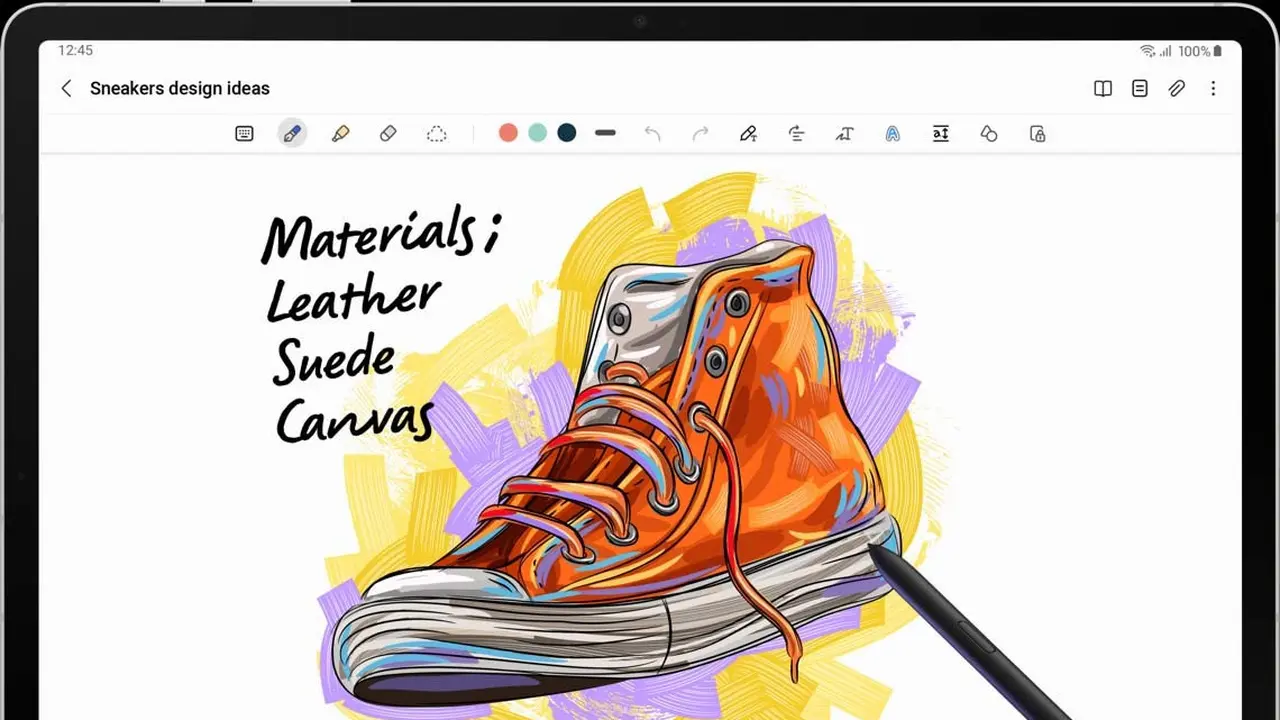Select the Eraser tool
The height and width of the screenshot is (720, 1280).
point(388,133)
